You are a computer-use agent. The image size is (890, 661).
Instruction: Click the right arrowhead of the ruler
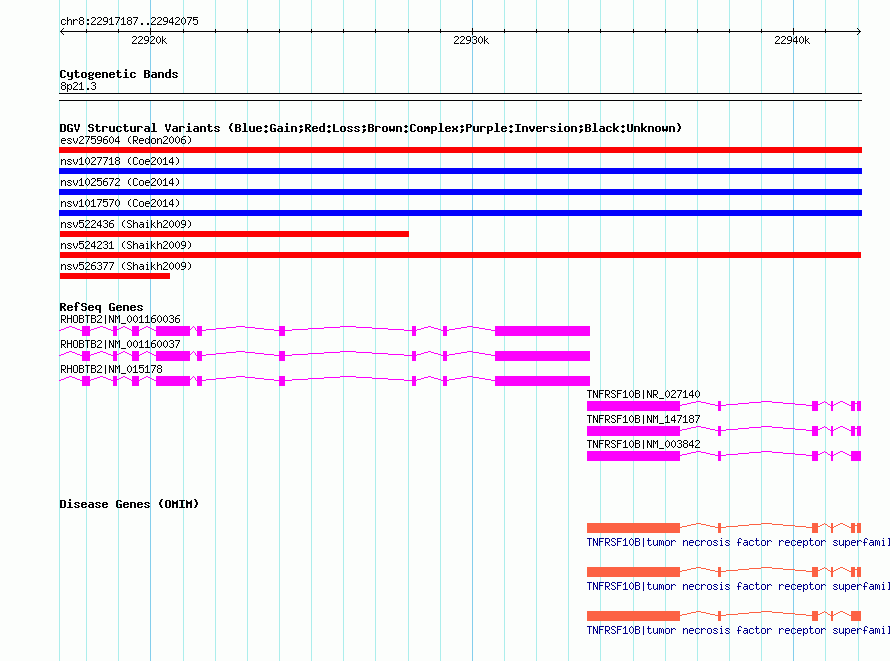click(859, 32)
